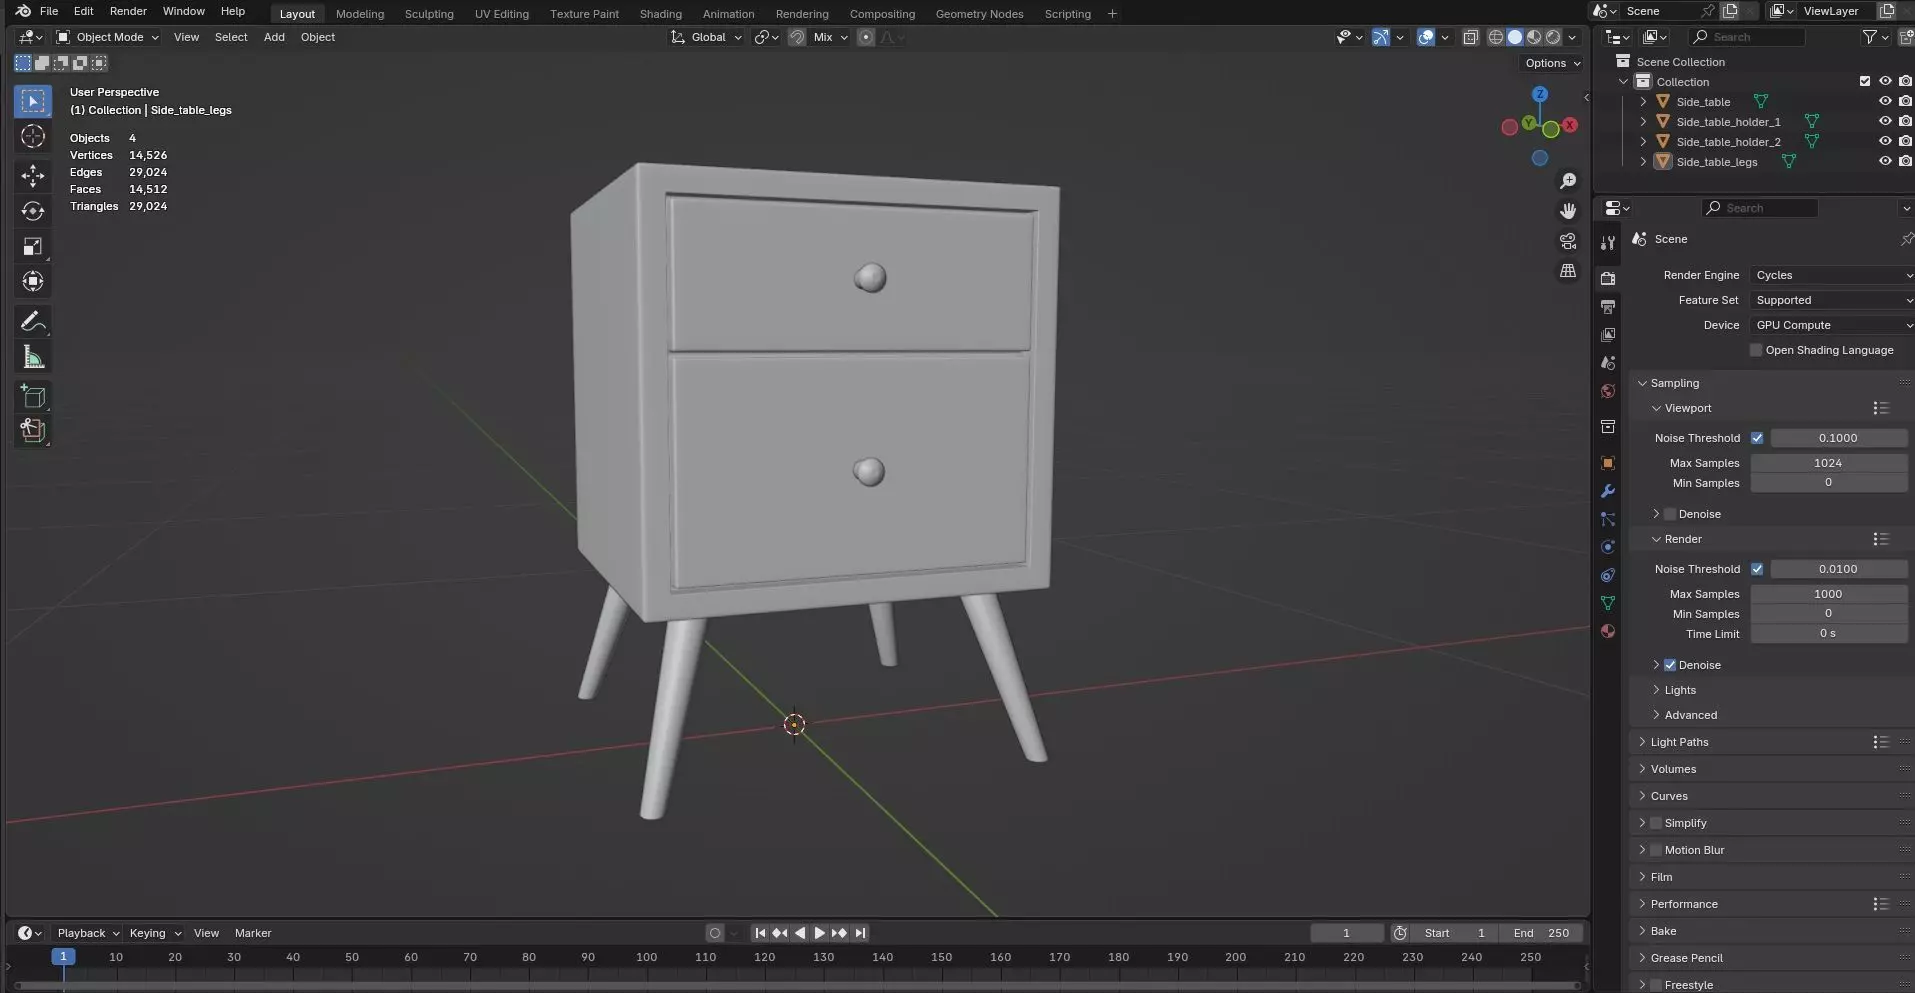1915x993 pixels.
Task: Open the Tool properties tab
Action: click(1608, 243)
